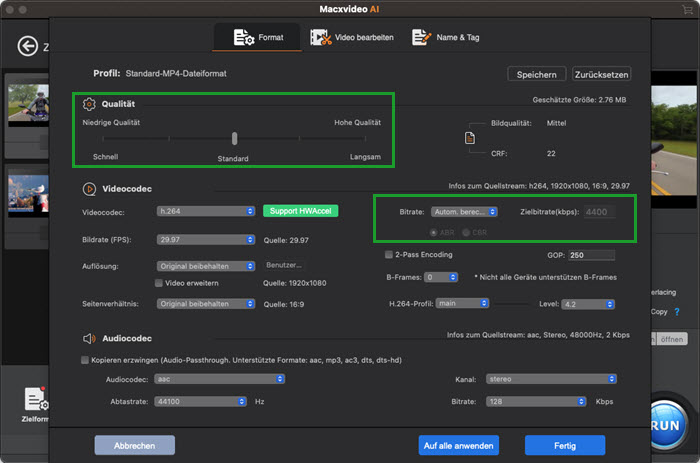The width and height of the screenshot is (700, 463).
Task: Start conversion with the RUN button
Action: click(x=665, y=424)
